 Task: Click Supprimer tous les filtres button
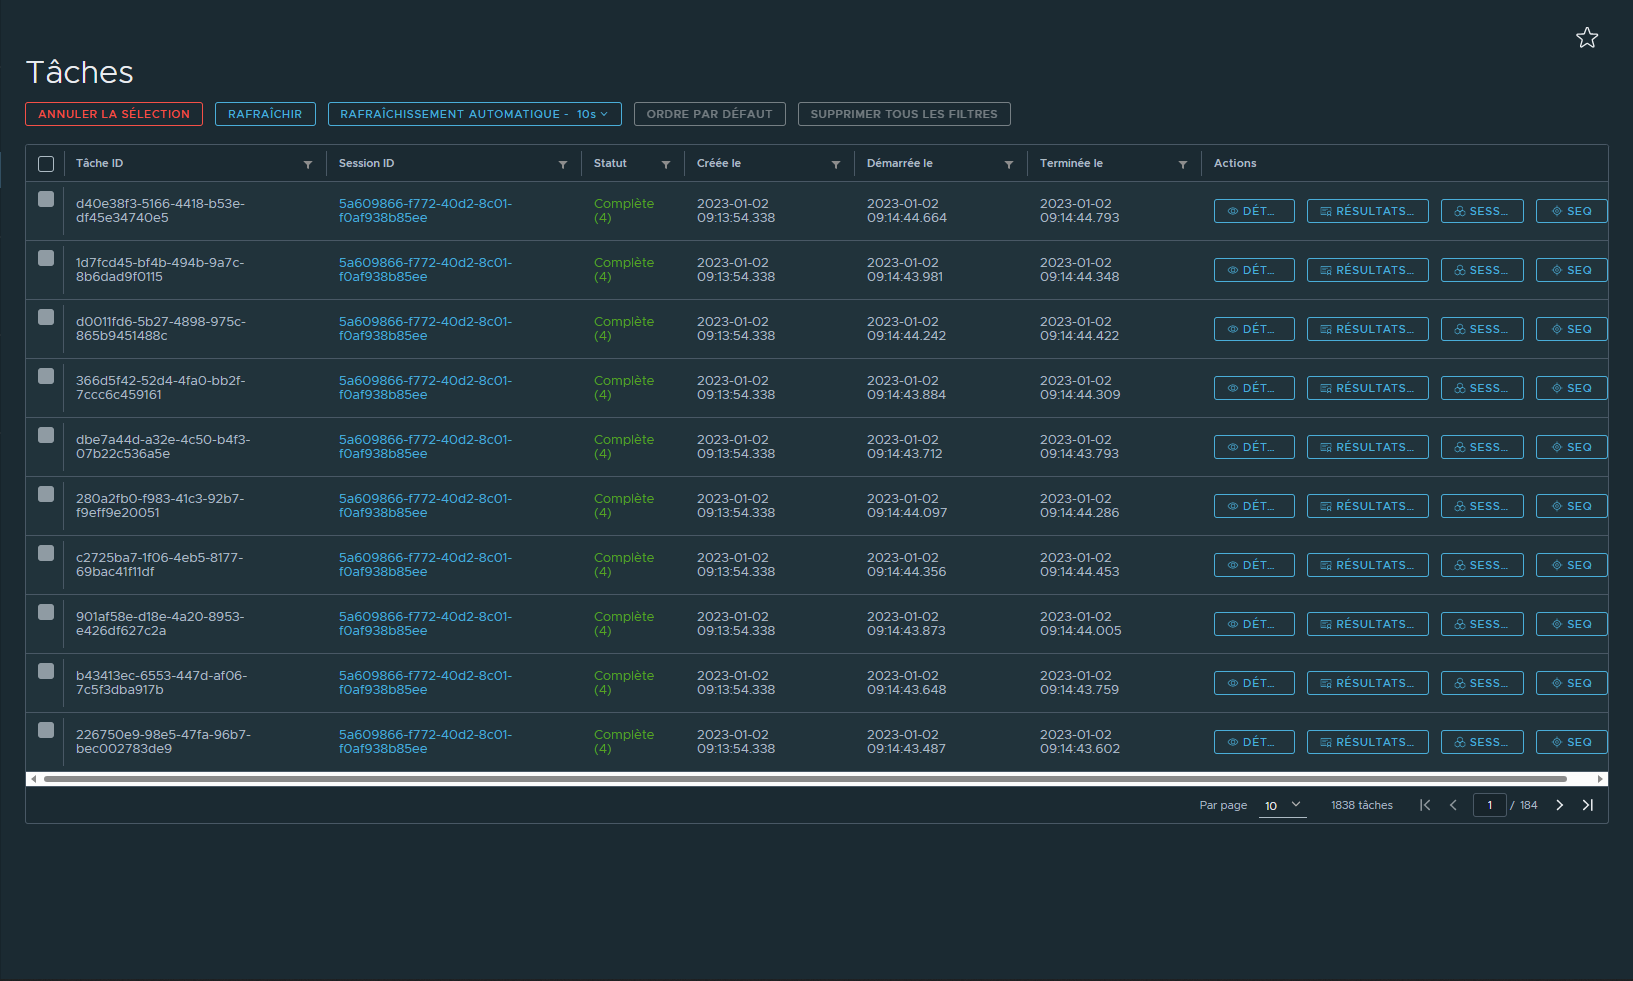904,114
